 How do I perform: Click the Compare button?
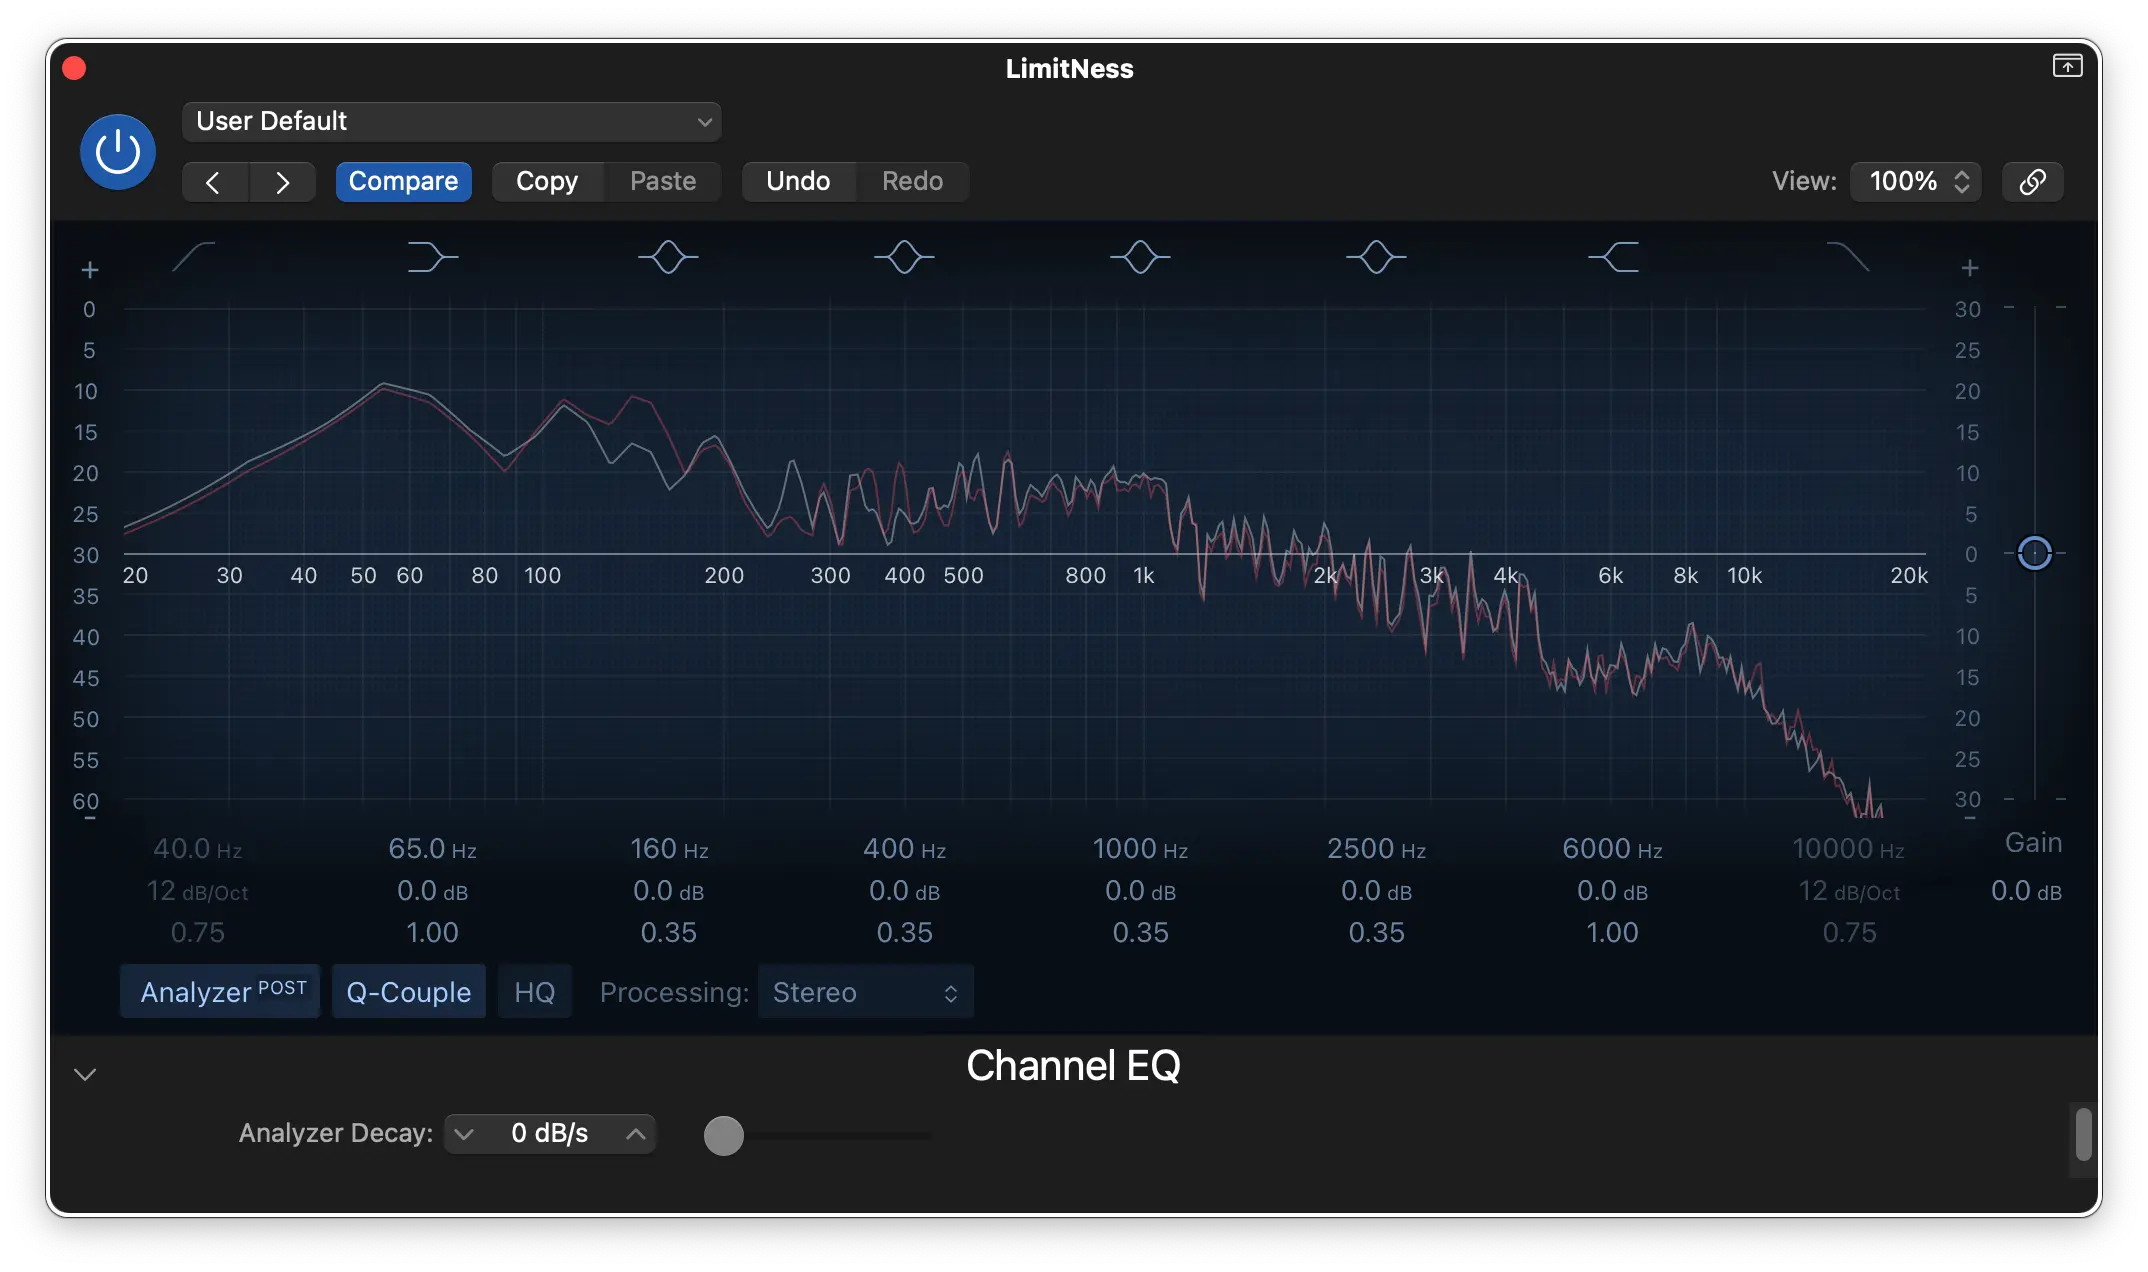tap(403, 181)
